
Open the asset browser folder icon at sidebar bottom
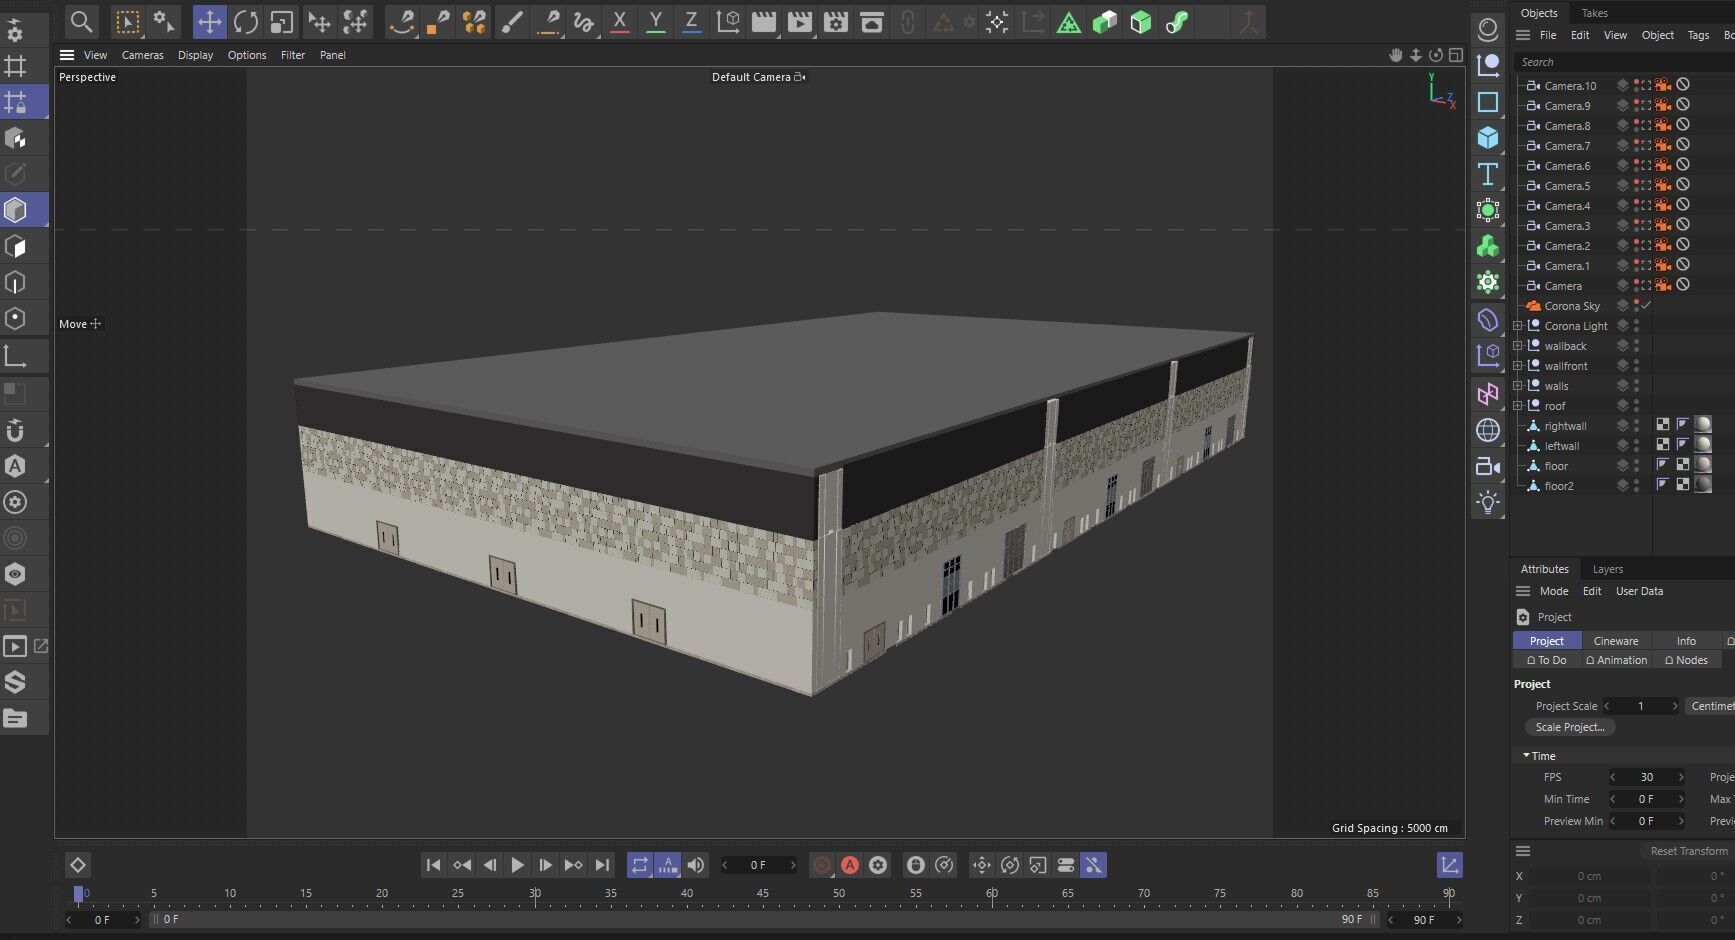click(x=16, y=718)
